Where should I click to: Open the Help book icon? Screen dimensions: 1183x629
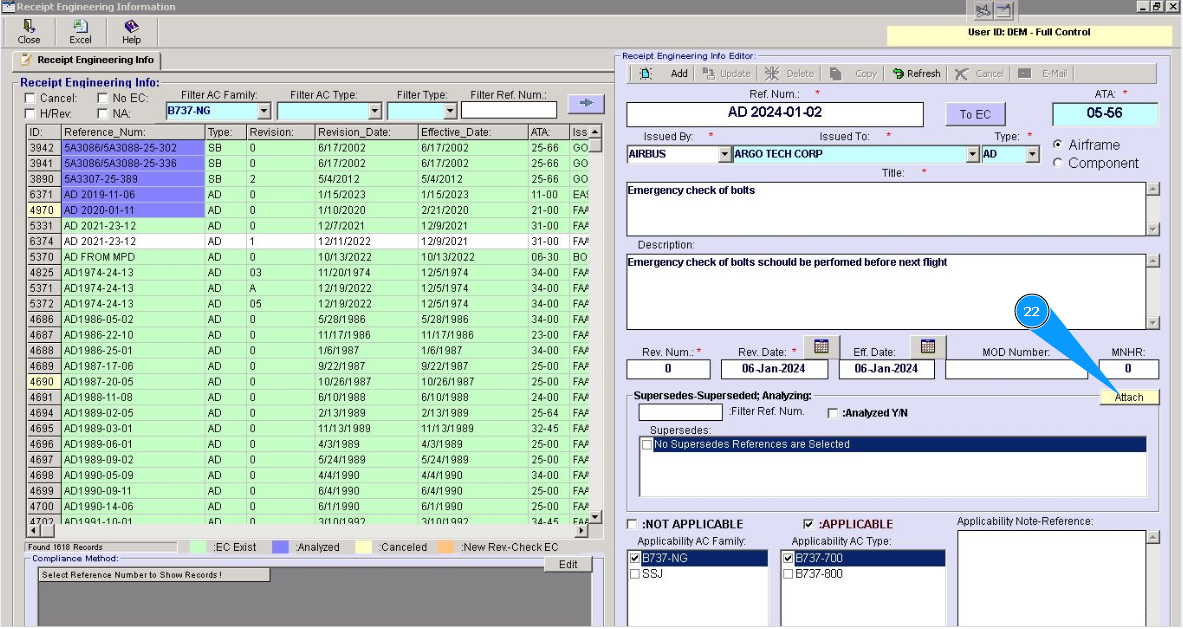pyautogui.click(x=131, y=28)
